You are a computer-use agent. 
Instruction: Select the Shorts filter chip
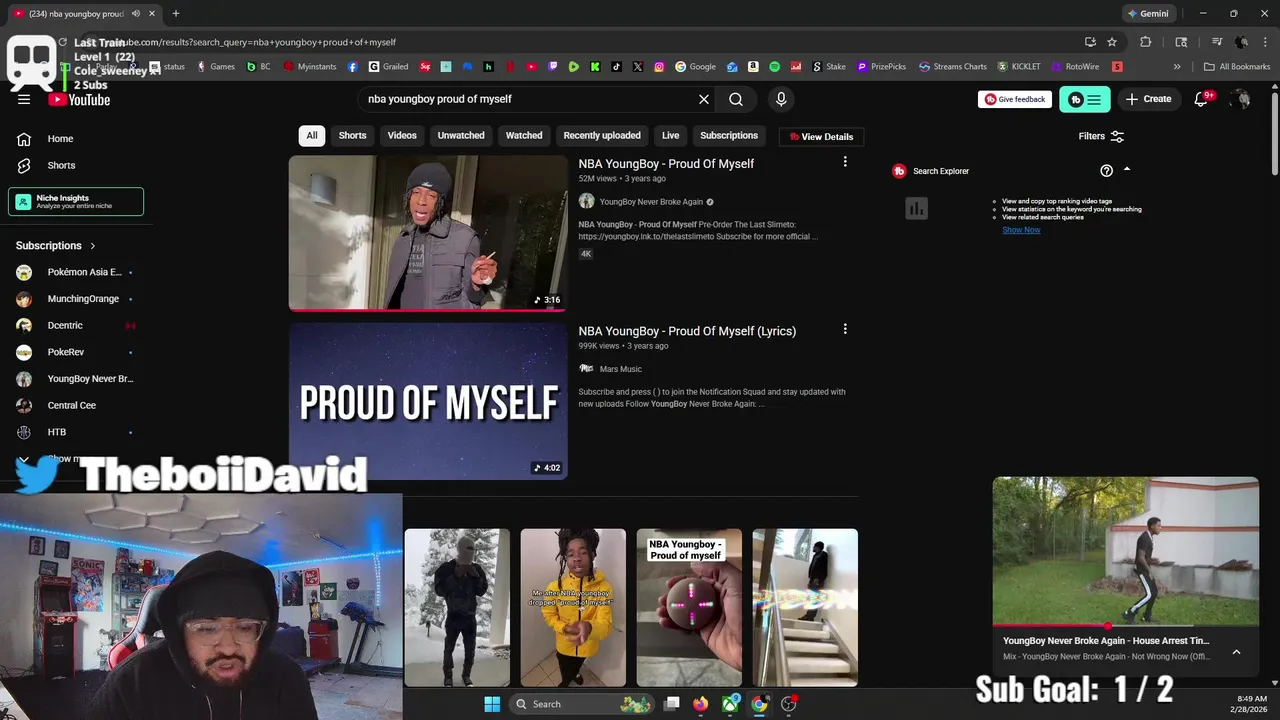[x=352, y=136]
